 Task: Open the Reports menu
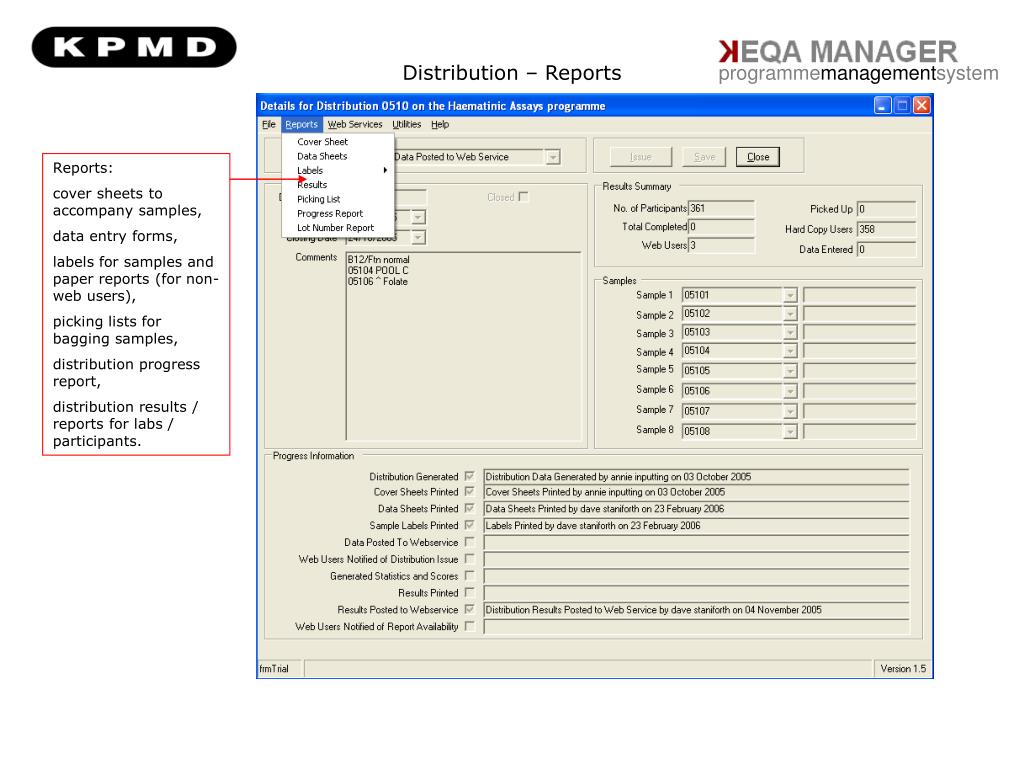coord(301,125)
